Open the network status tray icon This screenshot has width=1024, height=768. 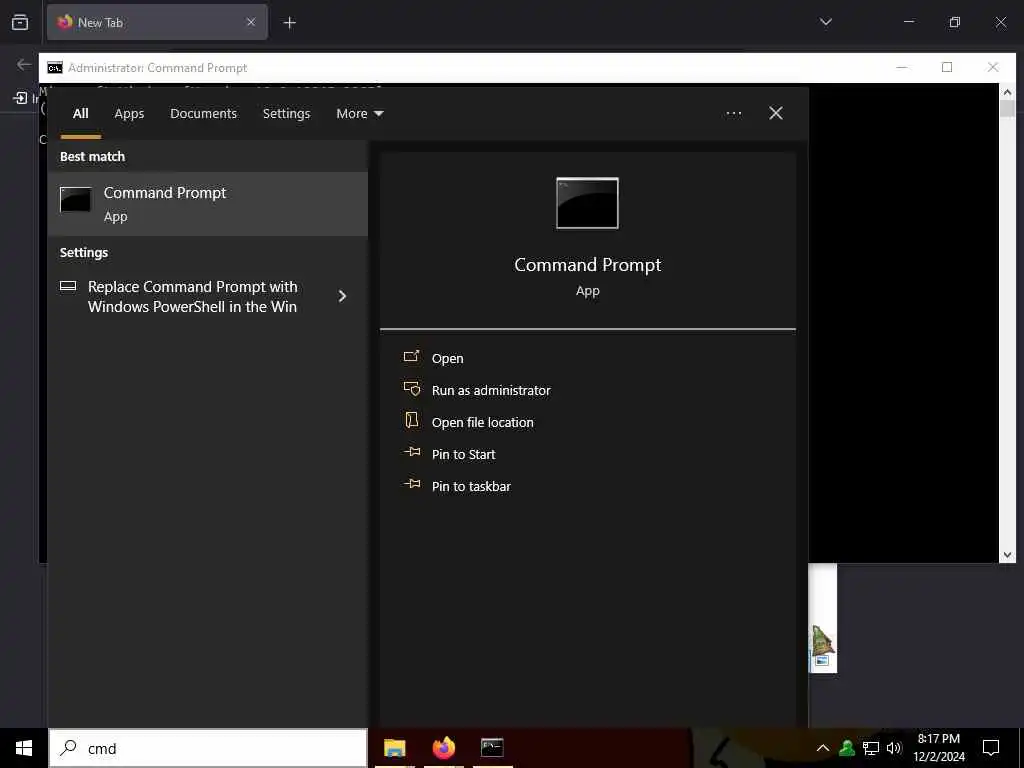(x=871, y=748)
